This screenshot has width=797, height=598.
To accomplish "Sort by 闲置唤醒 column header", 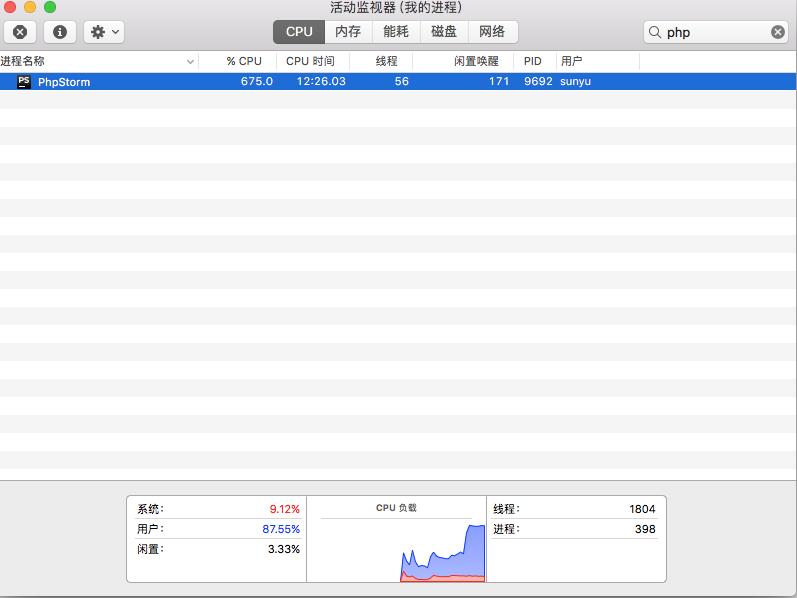I will [475, 61].
